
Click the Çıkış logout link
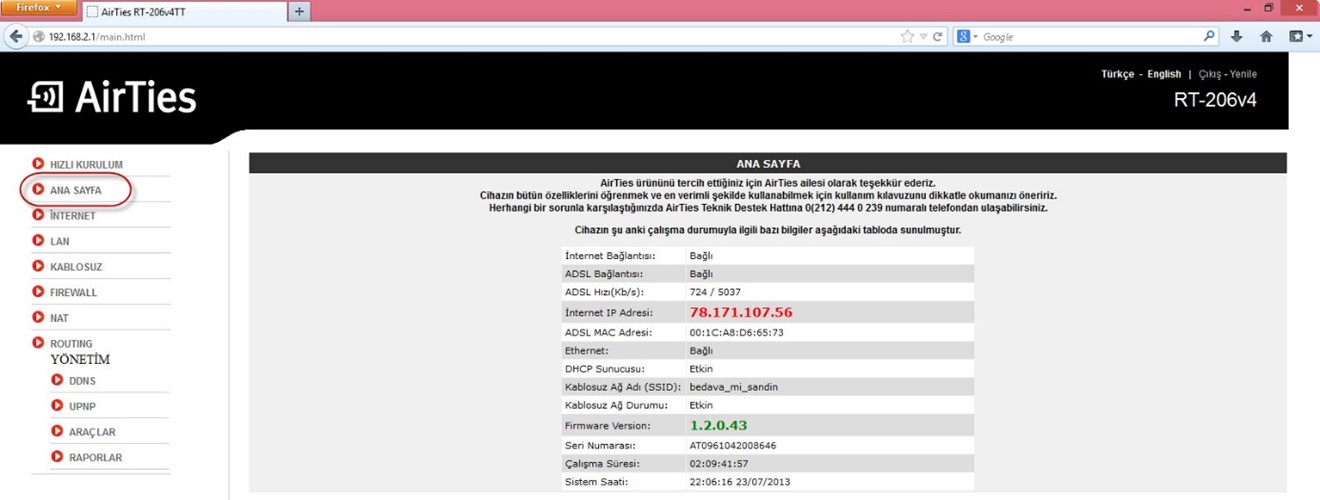(x=1210, y=74)
